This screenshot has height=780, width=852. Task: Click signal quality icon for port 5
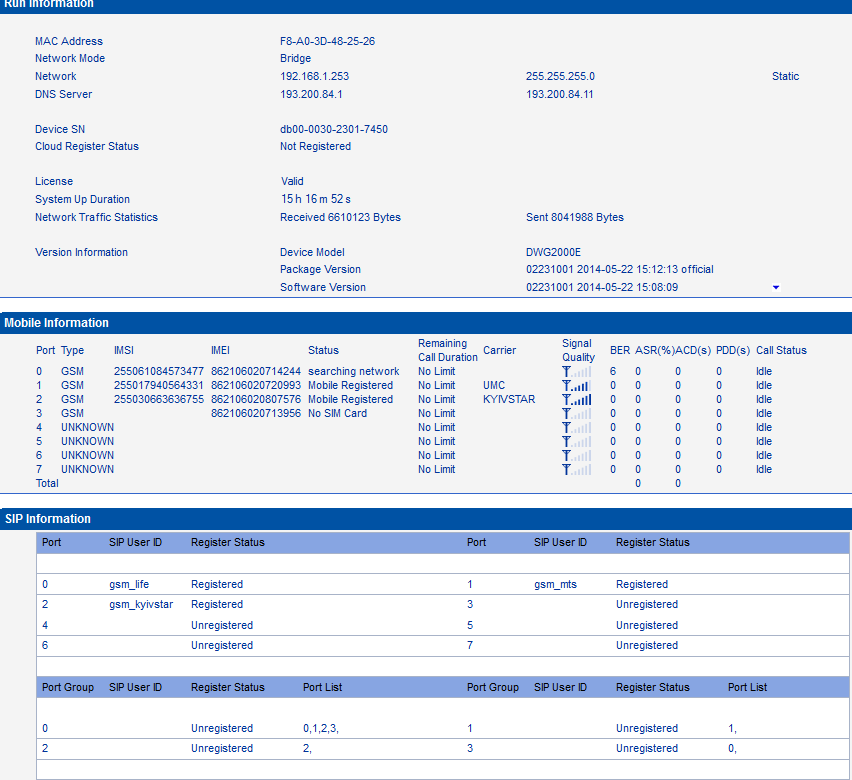click(x=576, y=441)
